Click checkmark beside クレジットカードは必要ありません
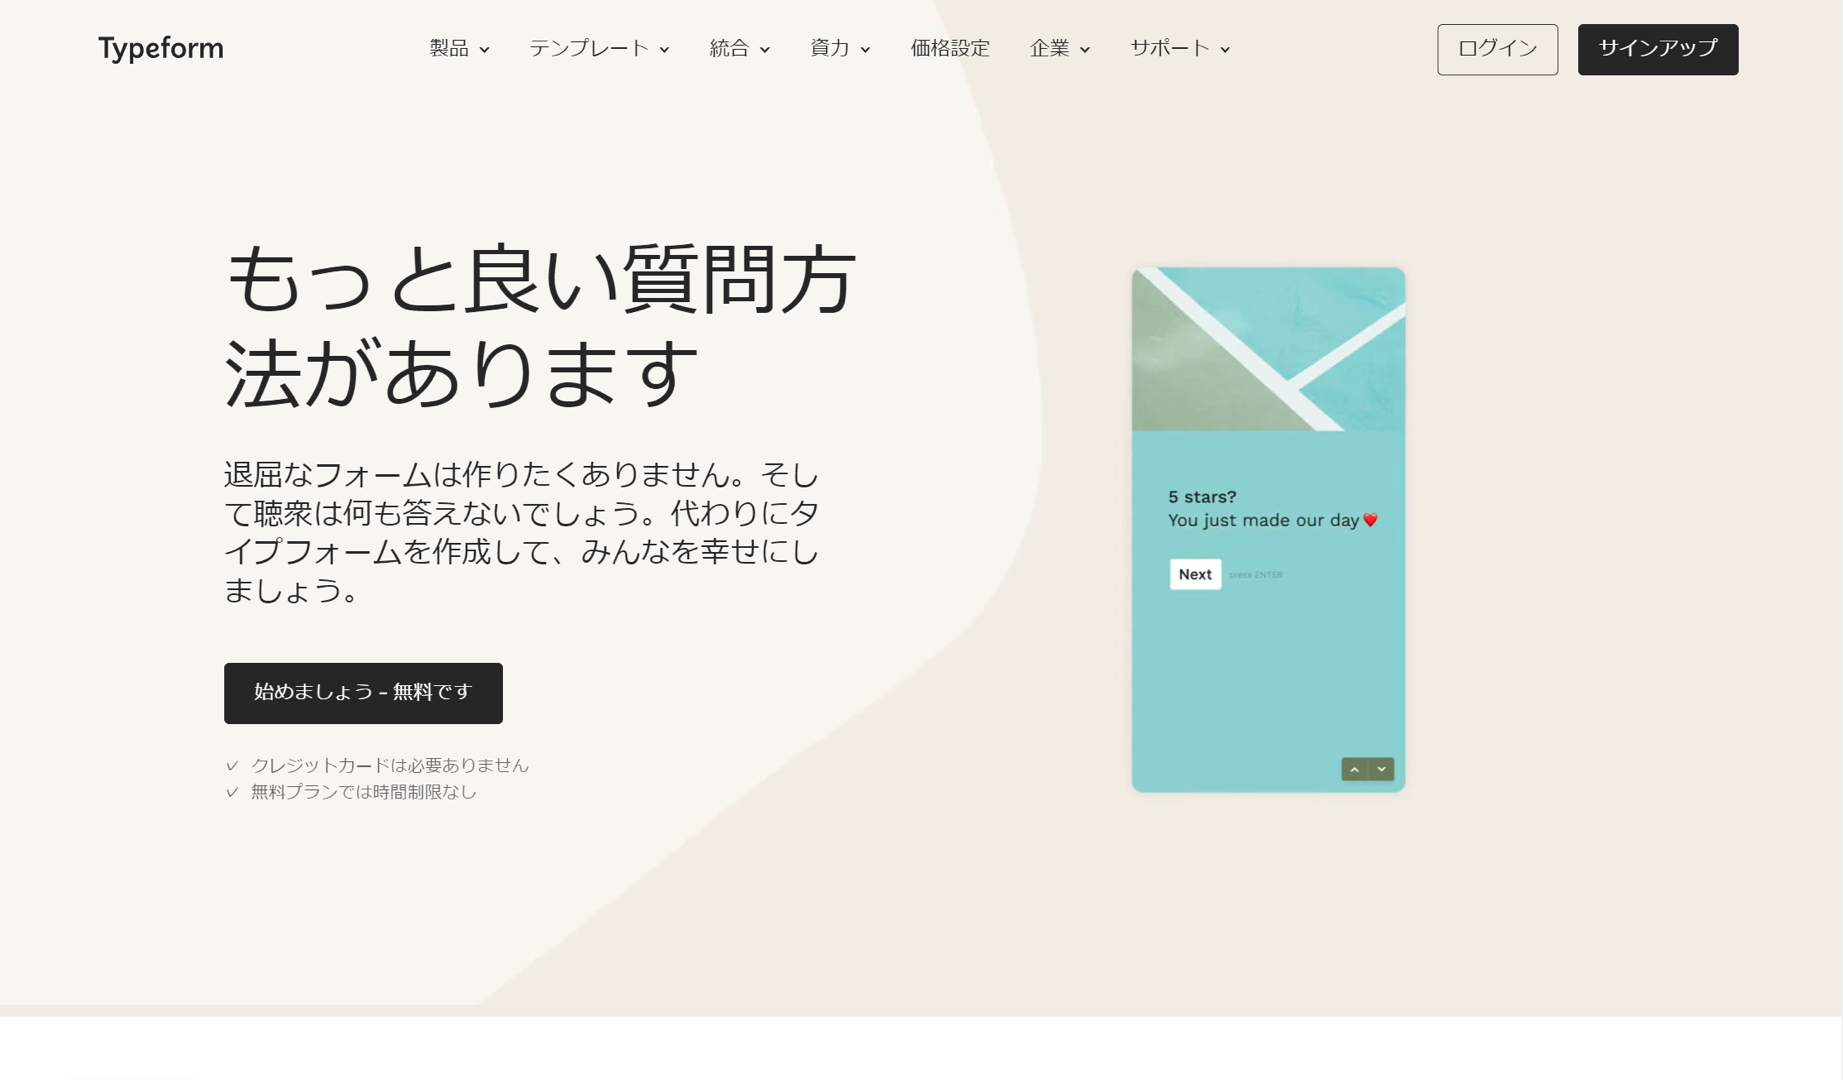Screen dimensions: 1843x1080 (232, 765)
